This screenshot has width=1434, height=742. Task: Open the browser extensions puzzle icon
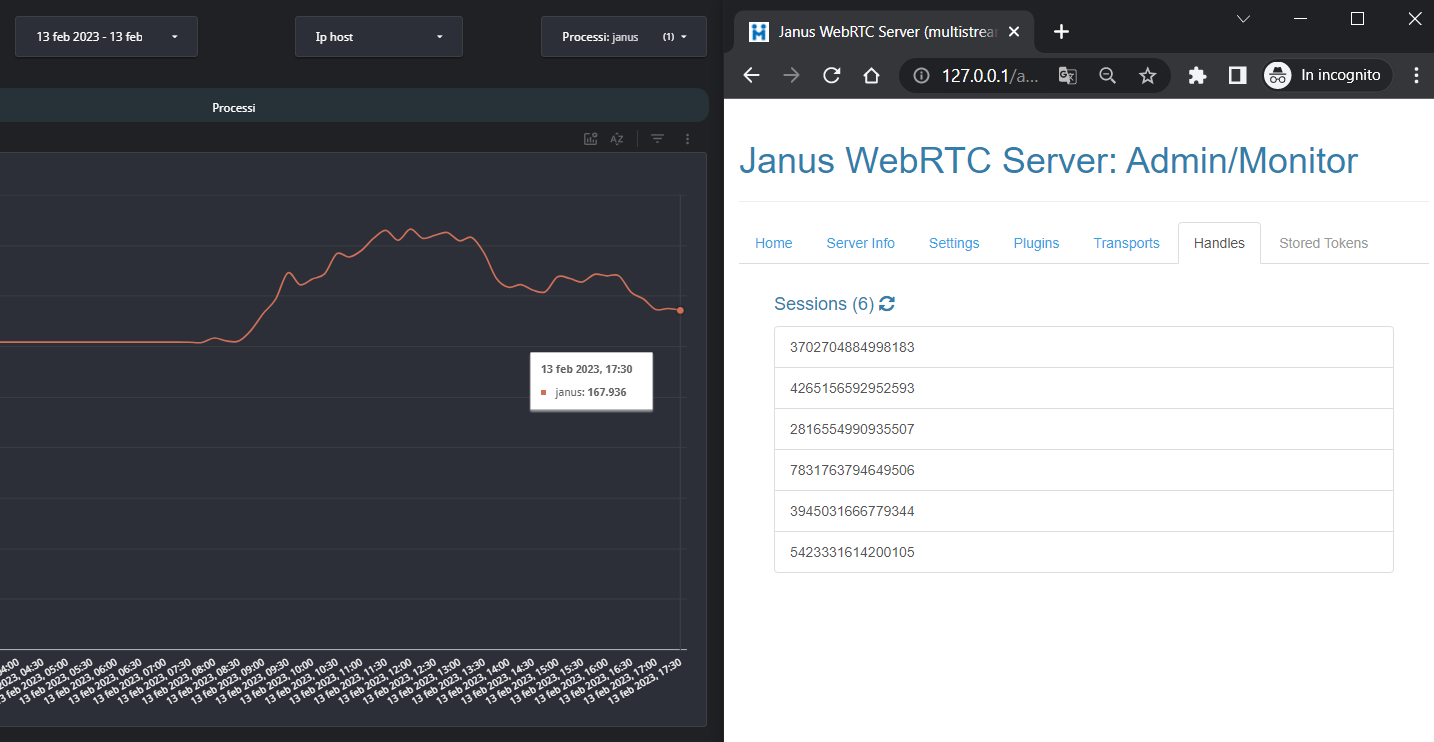click(1197, 75)
